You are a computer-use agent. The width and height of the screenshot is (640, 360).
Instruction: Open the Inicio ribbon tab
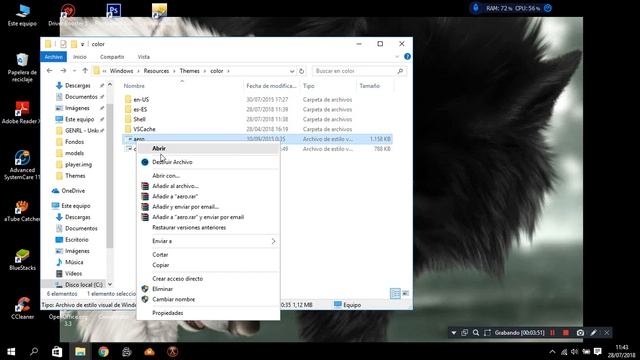pos(80,57)
